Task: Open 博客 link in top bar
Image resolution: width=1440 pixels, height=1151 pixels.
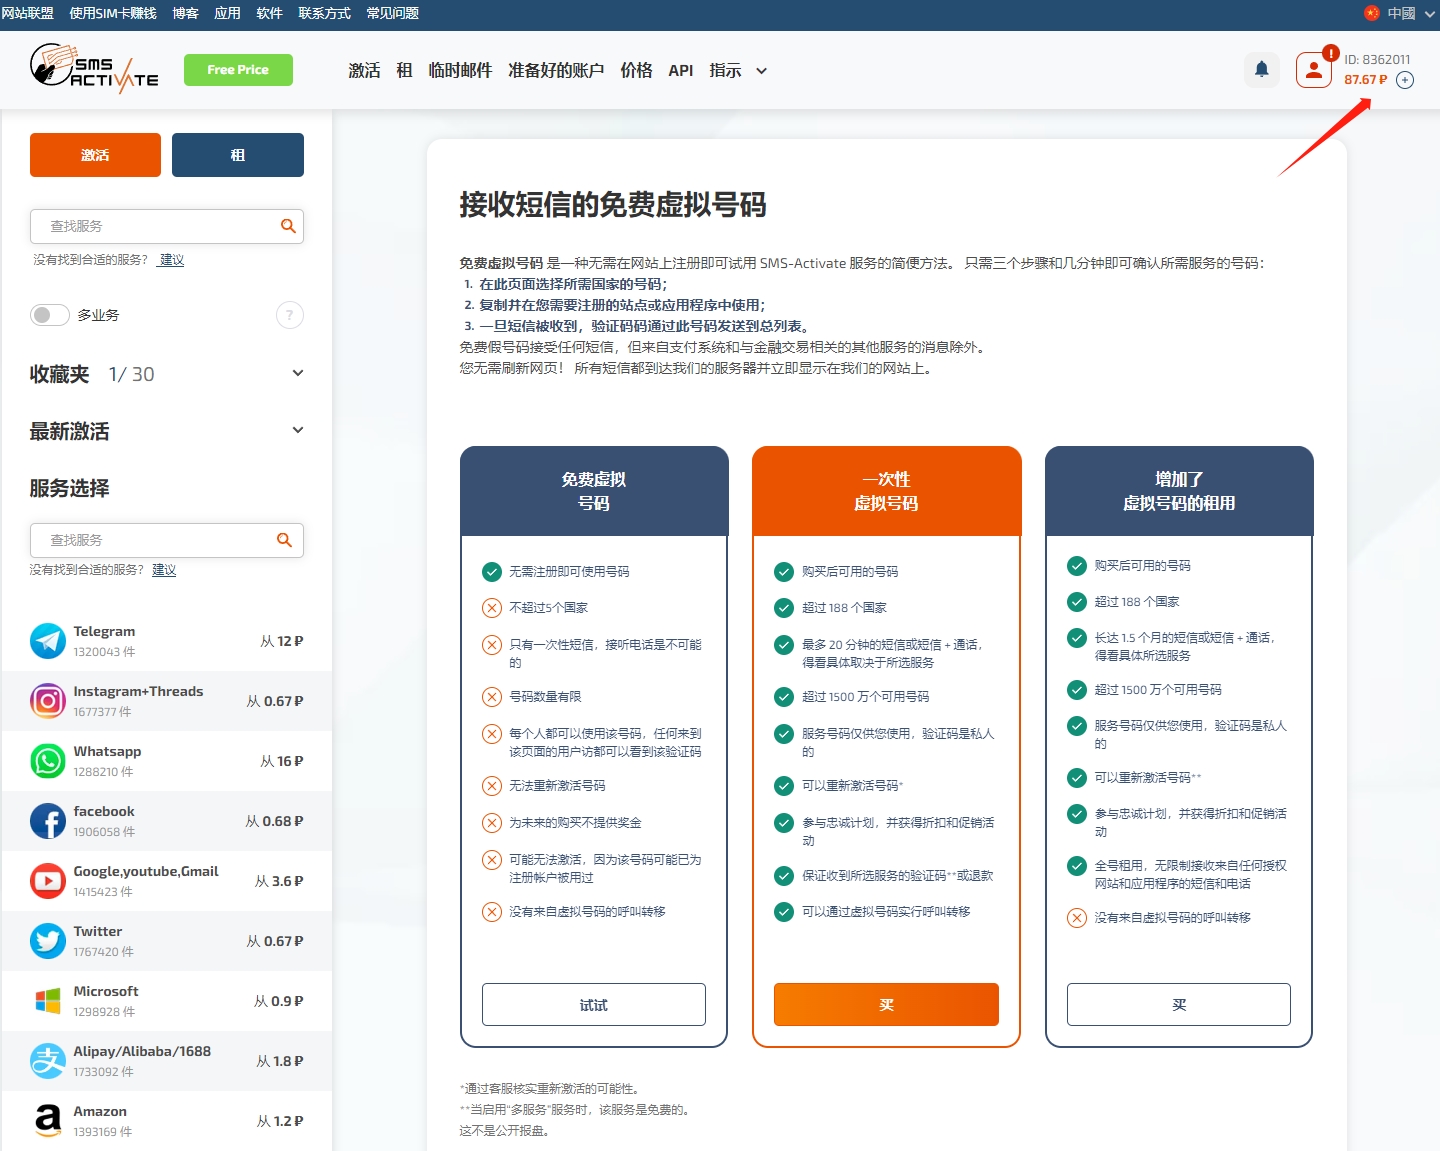Action: pyautogui.click(x=185, y=13)
